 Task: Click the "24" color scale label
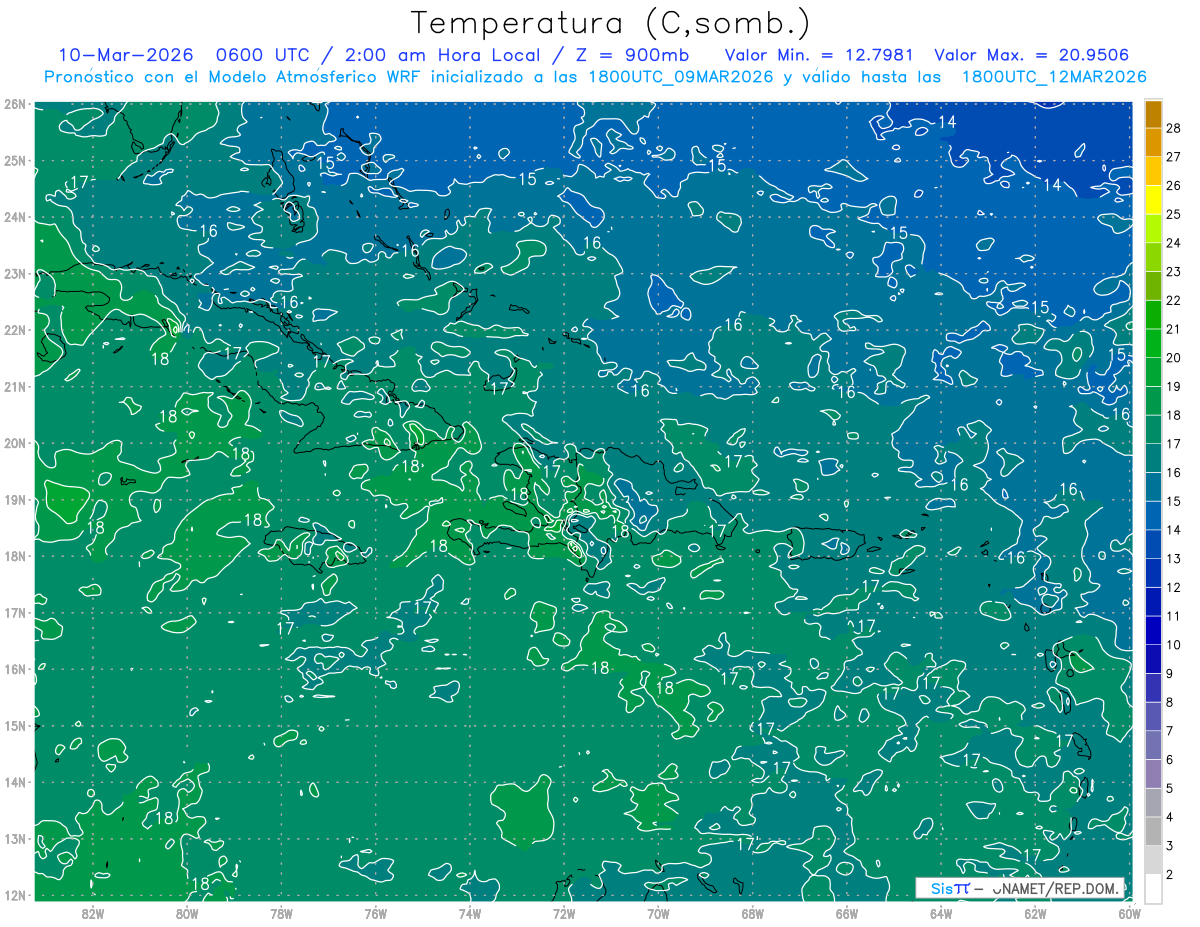coord(1174,243)
